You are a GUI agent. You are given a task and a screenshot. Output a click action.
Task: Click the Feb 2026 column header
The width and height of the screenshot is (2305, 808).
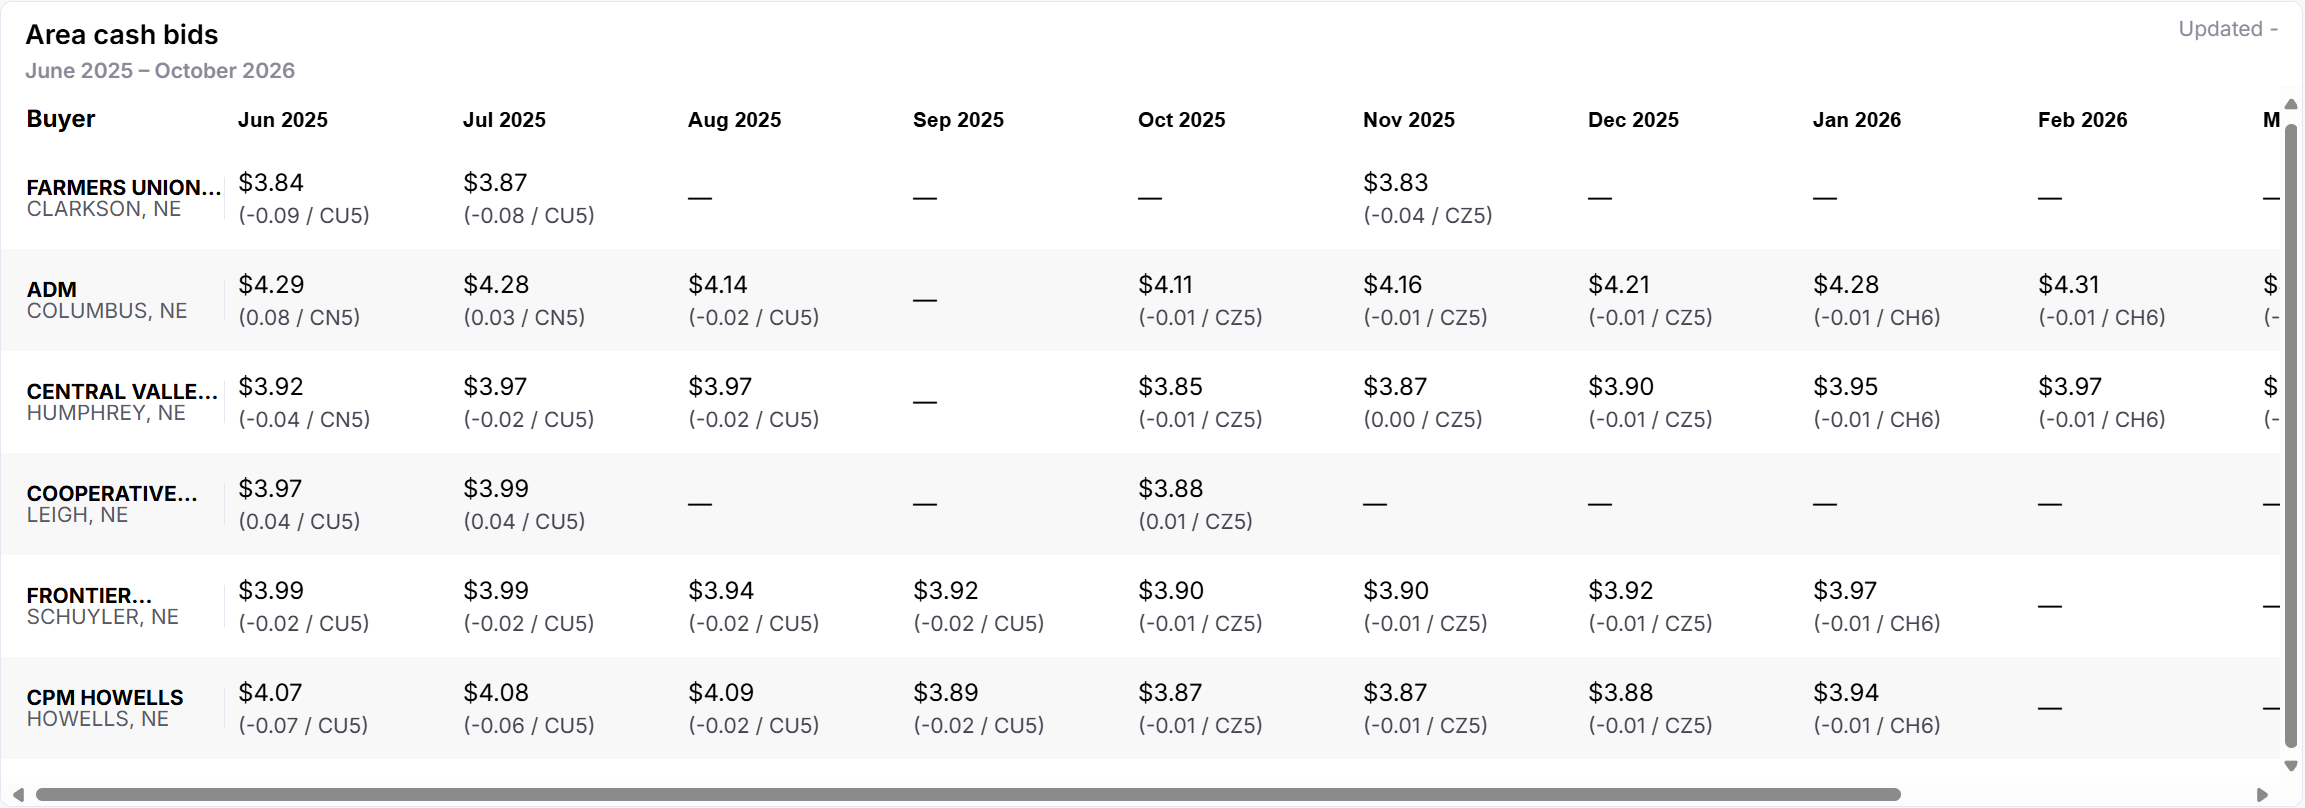2082,120
